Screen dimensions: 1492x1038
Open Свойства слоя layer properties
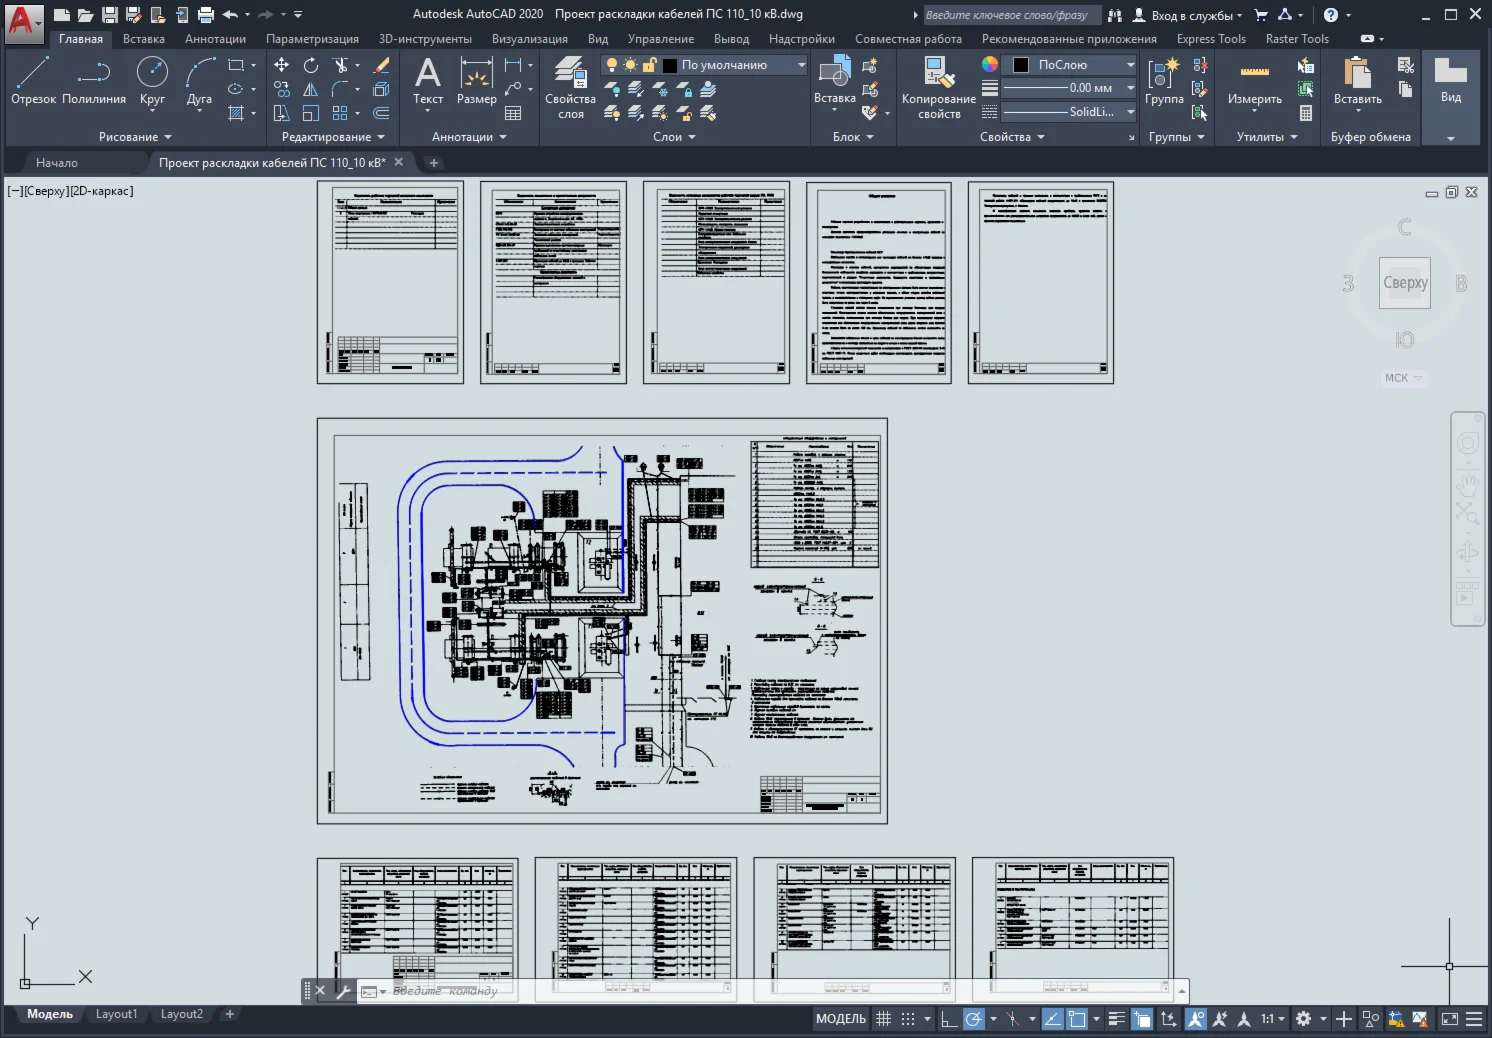[x=570, y=88]
